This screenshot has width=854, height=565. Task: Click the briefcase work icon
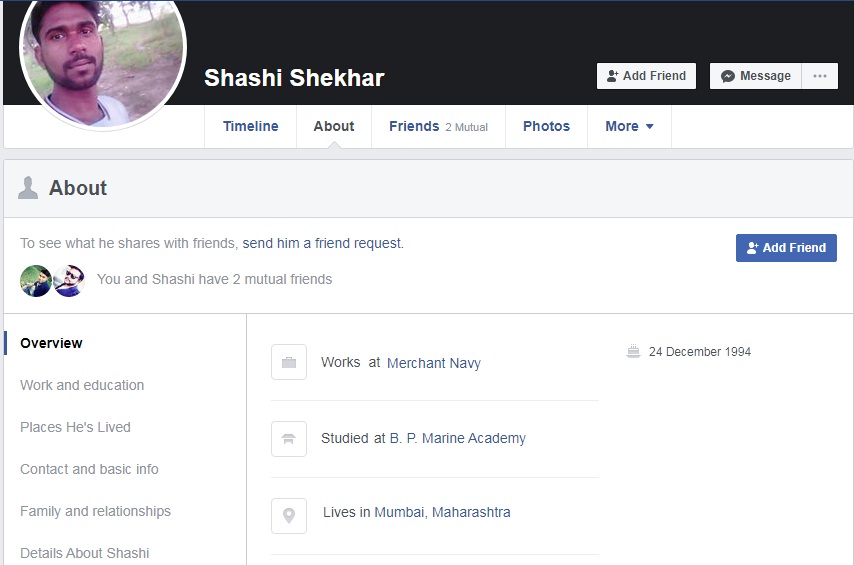tap(289, 362)
